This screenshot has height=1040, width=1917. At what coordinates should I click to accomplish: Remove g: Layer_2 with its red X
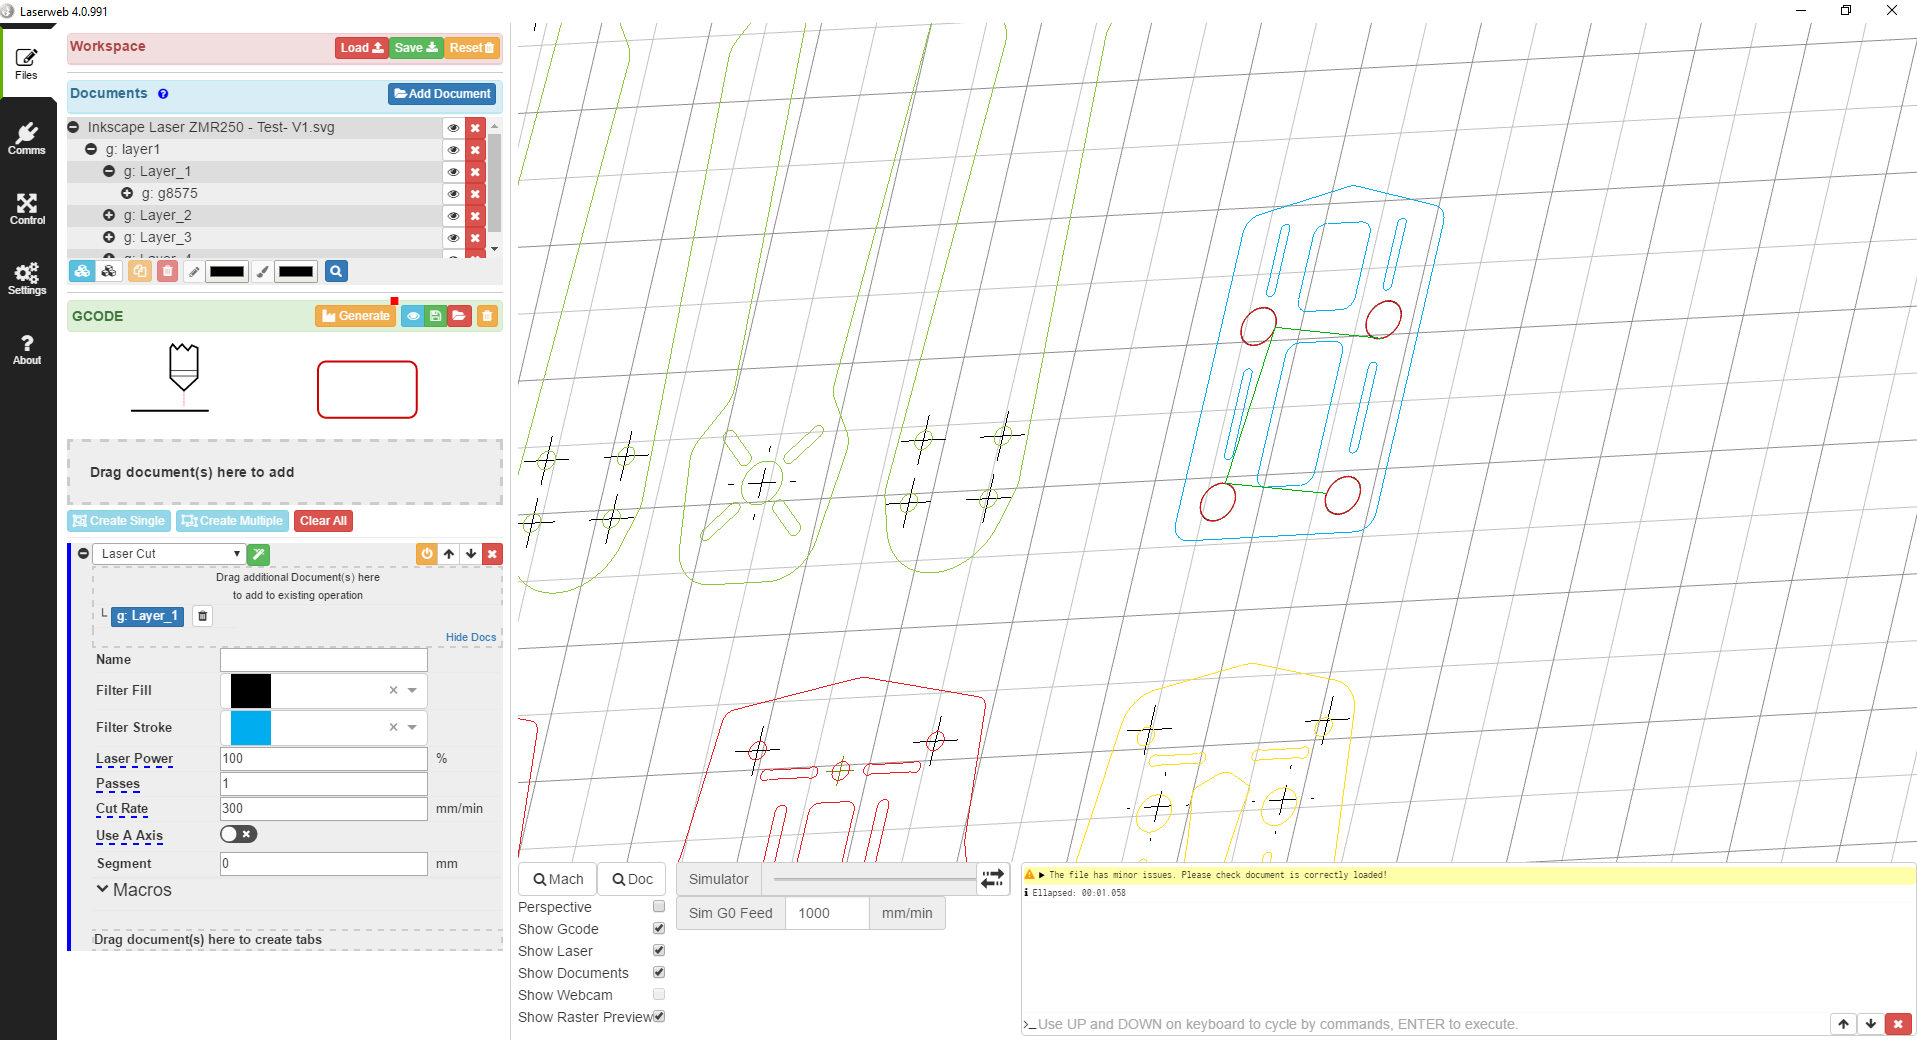475,216
